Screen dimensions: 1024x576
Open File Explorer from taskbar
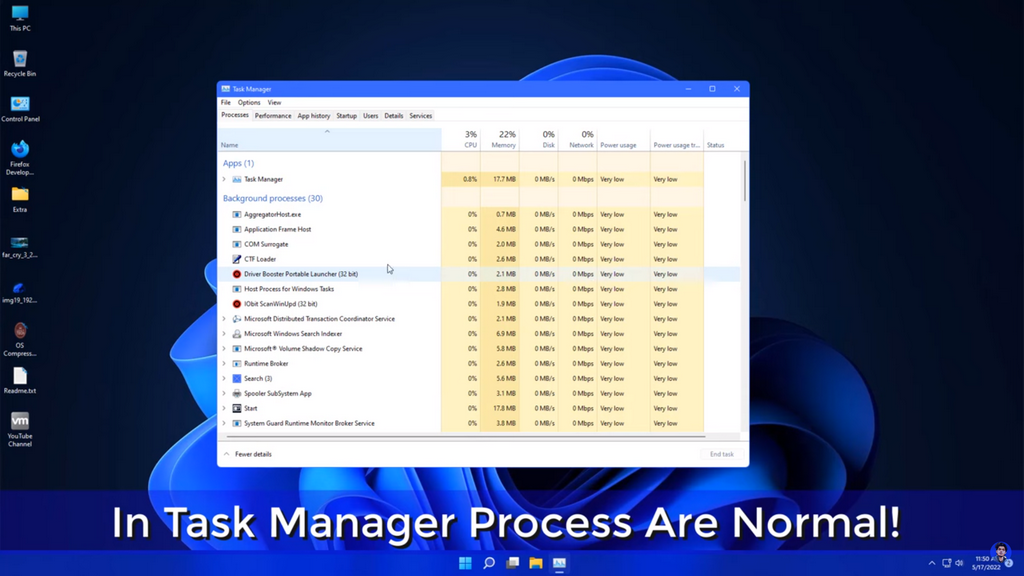point(536,563)
